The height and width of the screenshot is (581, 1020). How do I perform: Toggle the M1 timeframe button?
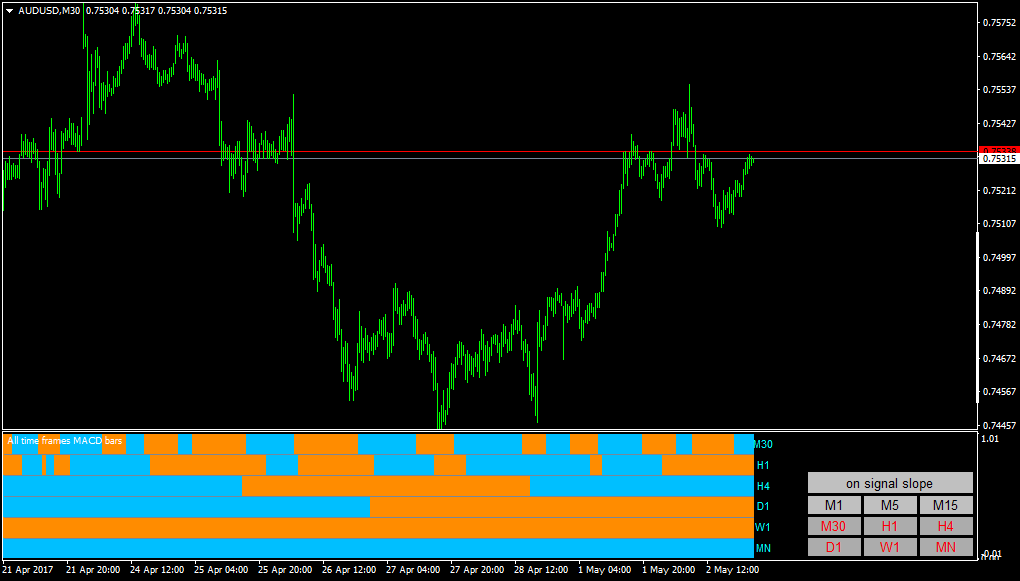point(834,505)
